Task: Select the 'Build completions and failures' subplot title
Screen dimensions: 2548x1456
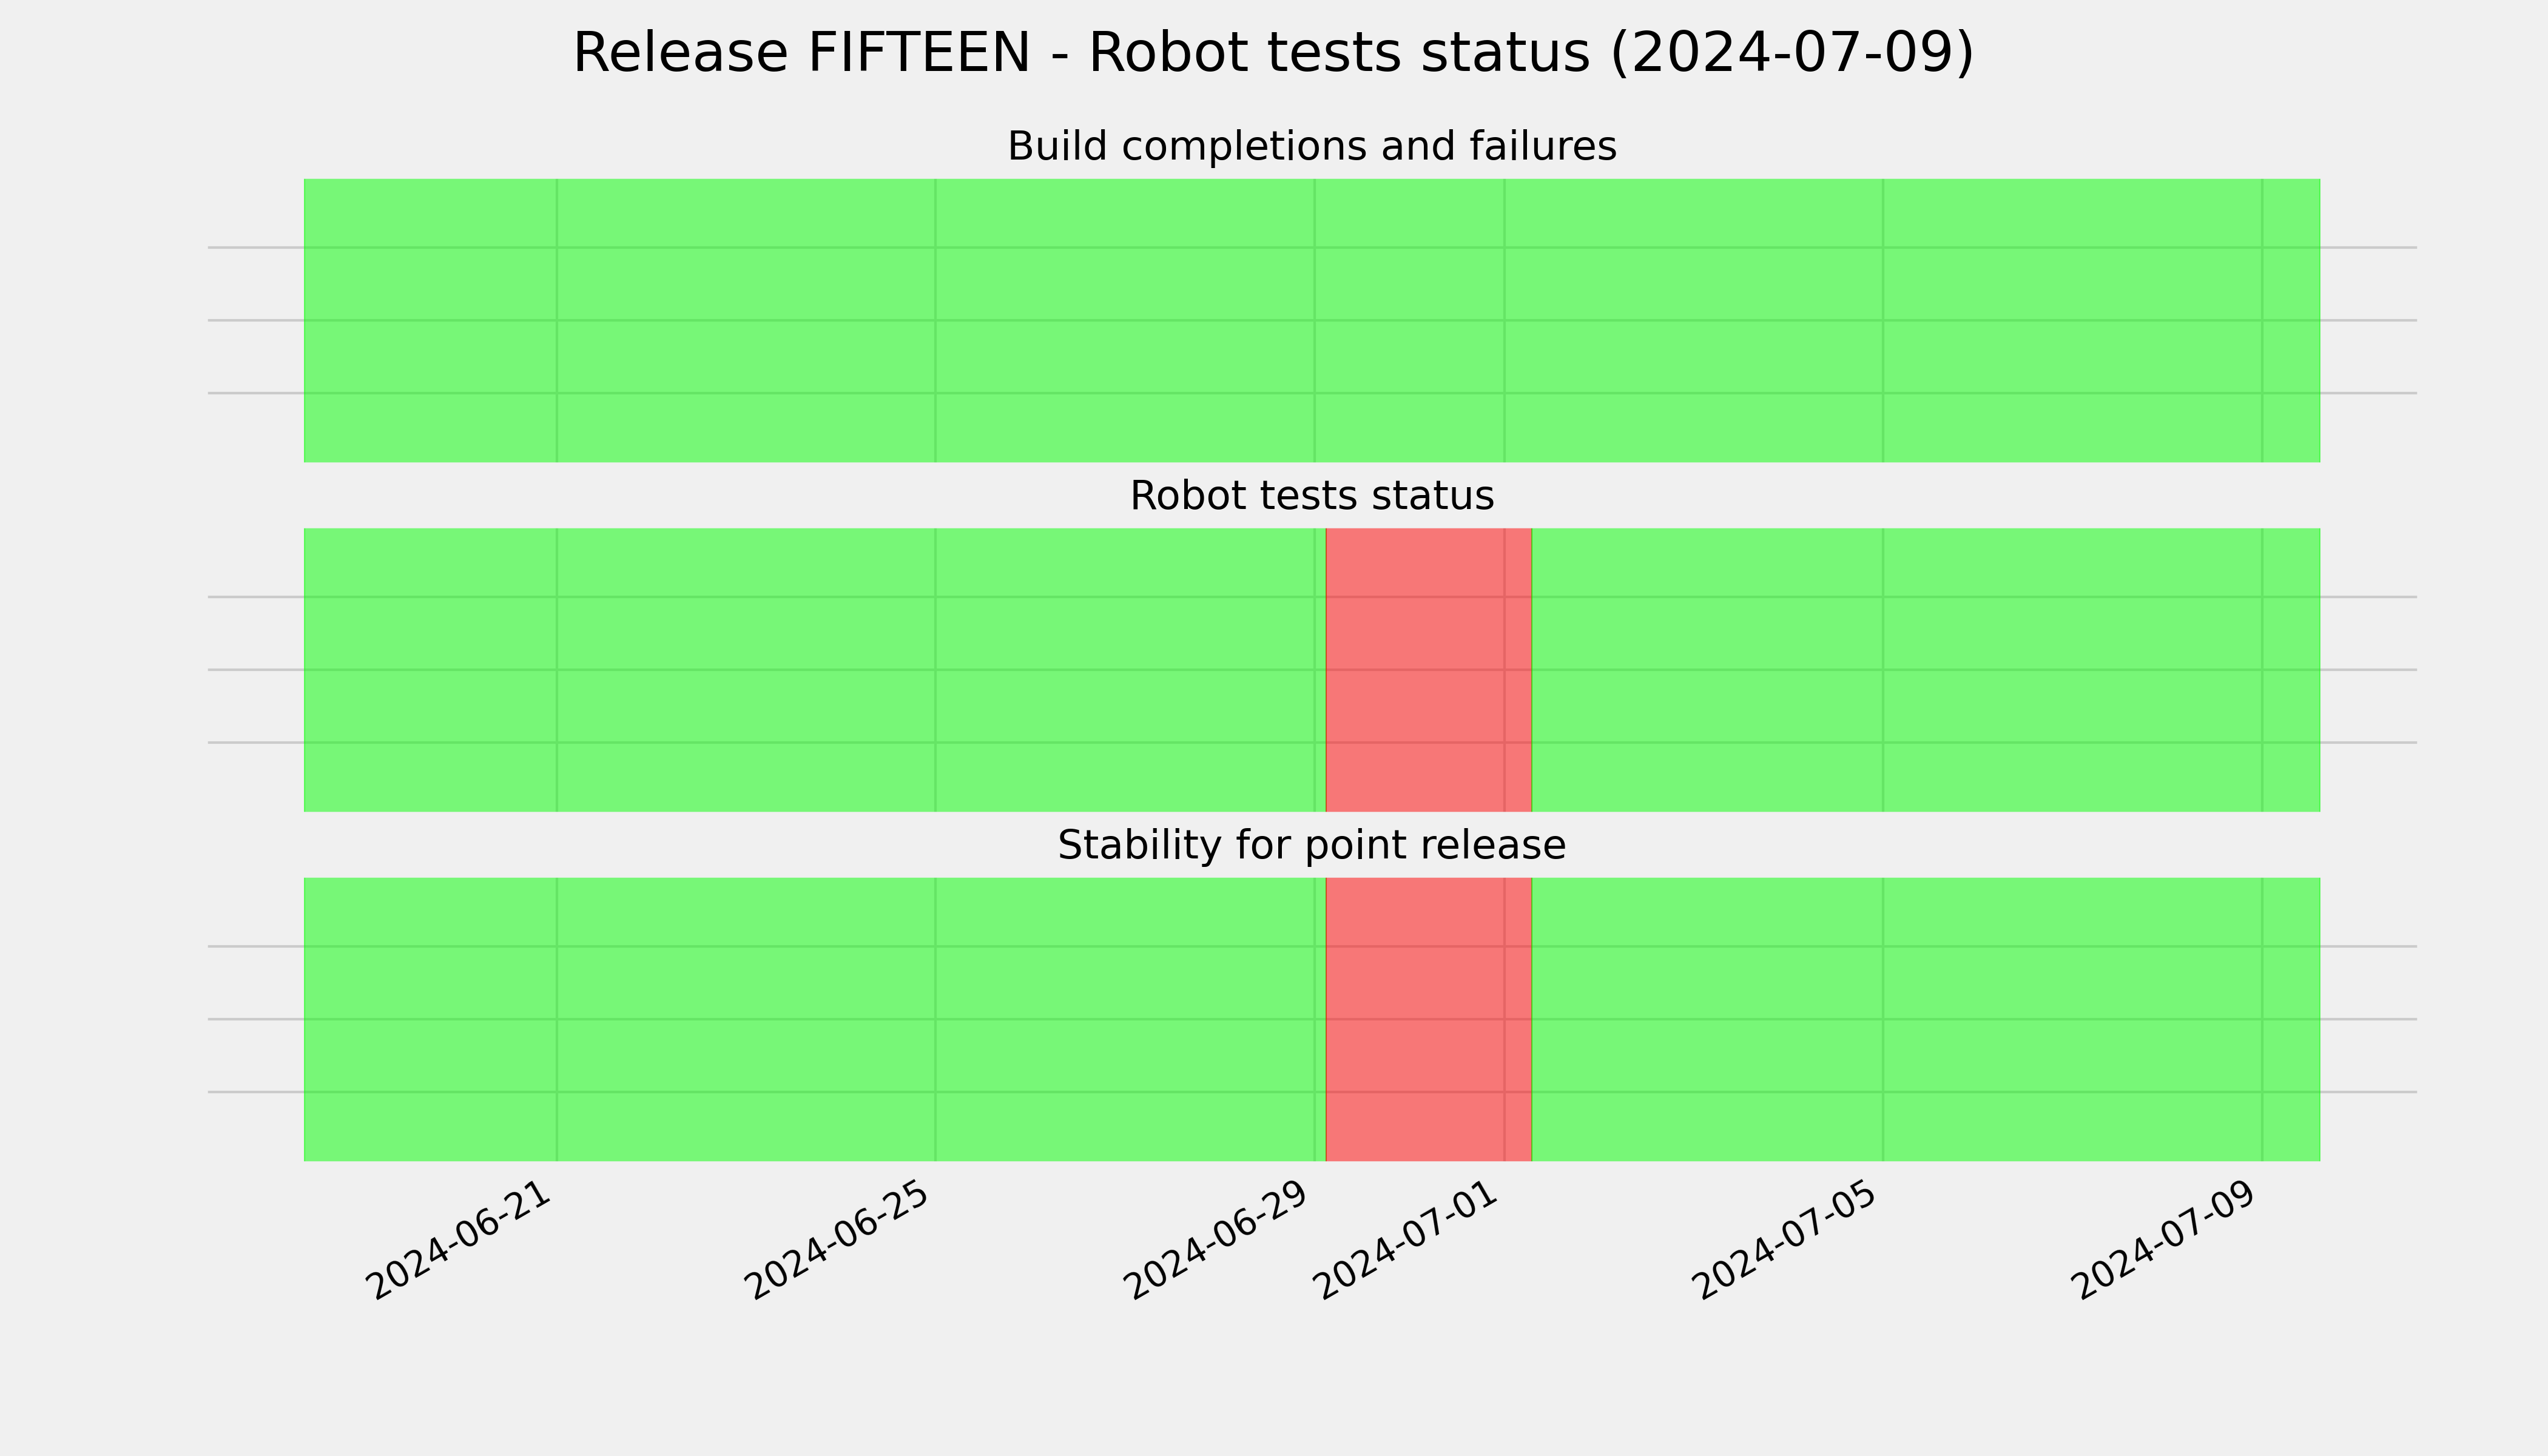Action: (x=1311, y=146)
